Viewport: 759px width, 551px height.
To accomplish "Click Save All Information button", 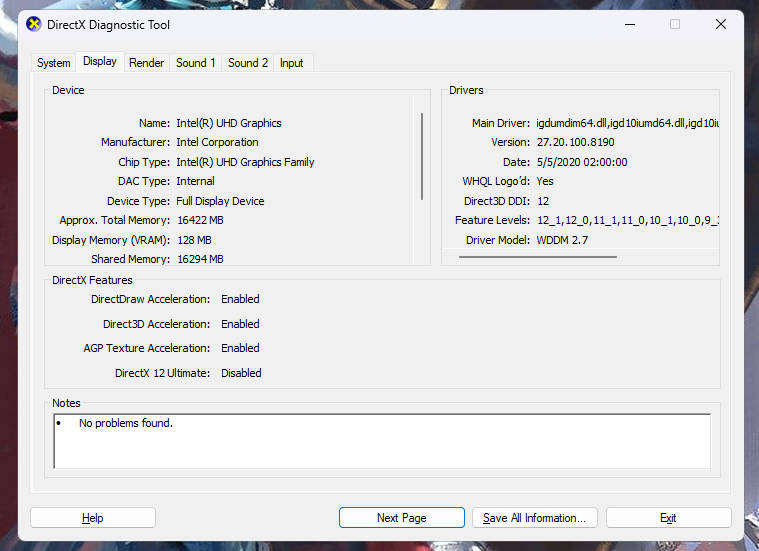I will 535,518.
